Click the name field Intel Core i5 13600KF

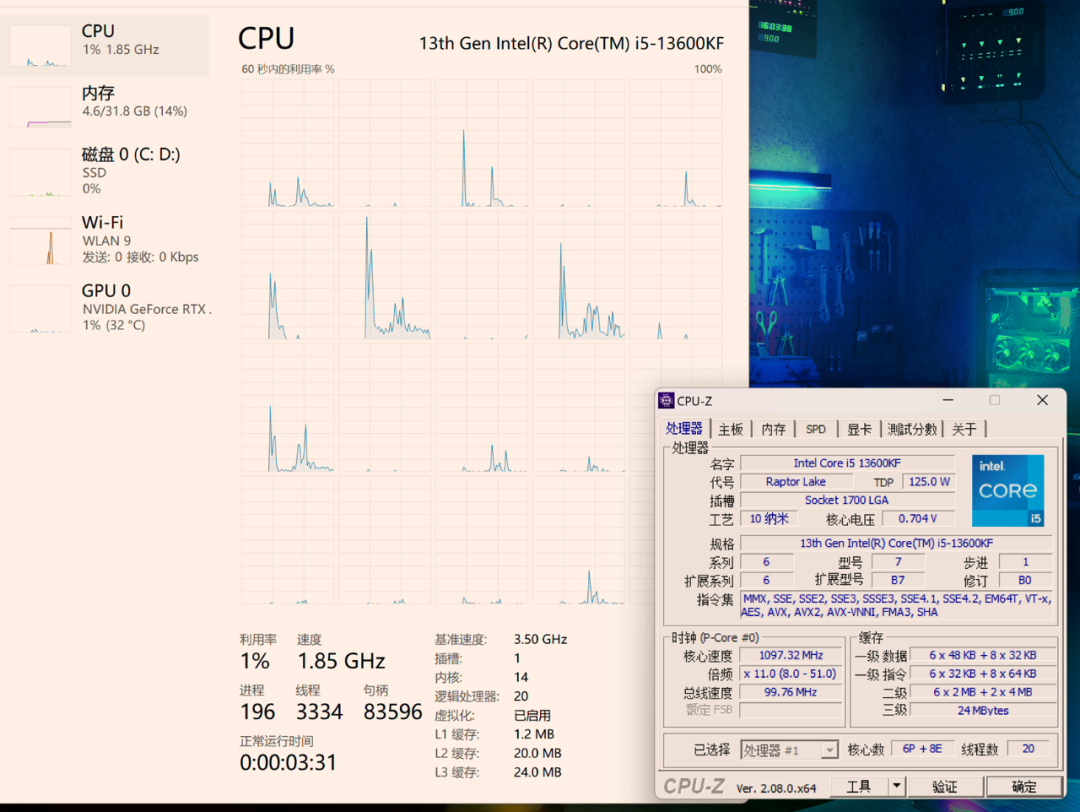[847, 463]
